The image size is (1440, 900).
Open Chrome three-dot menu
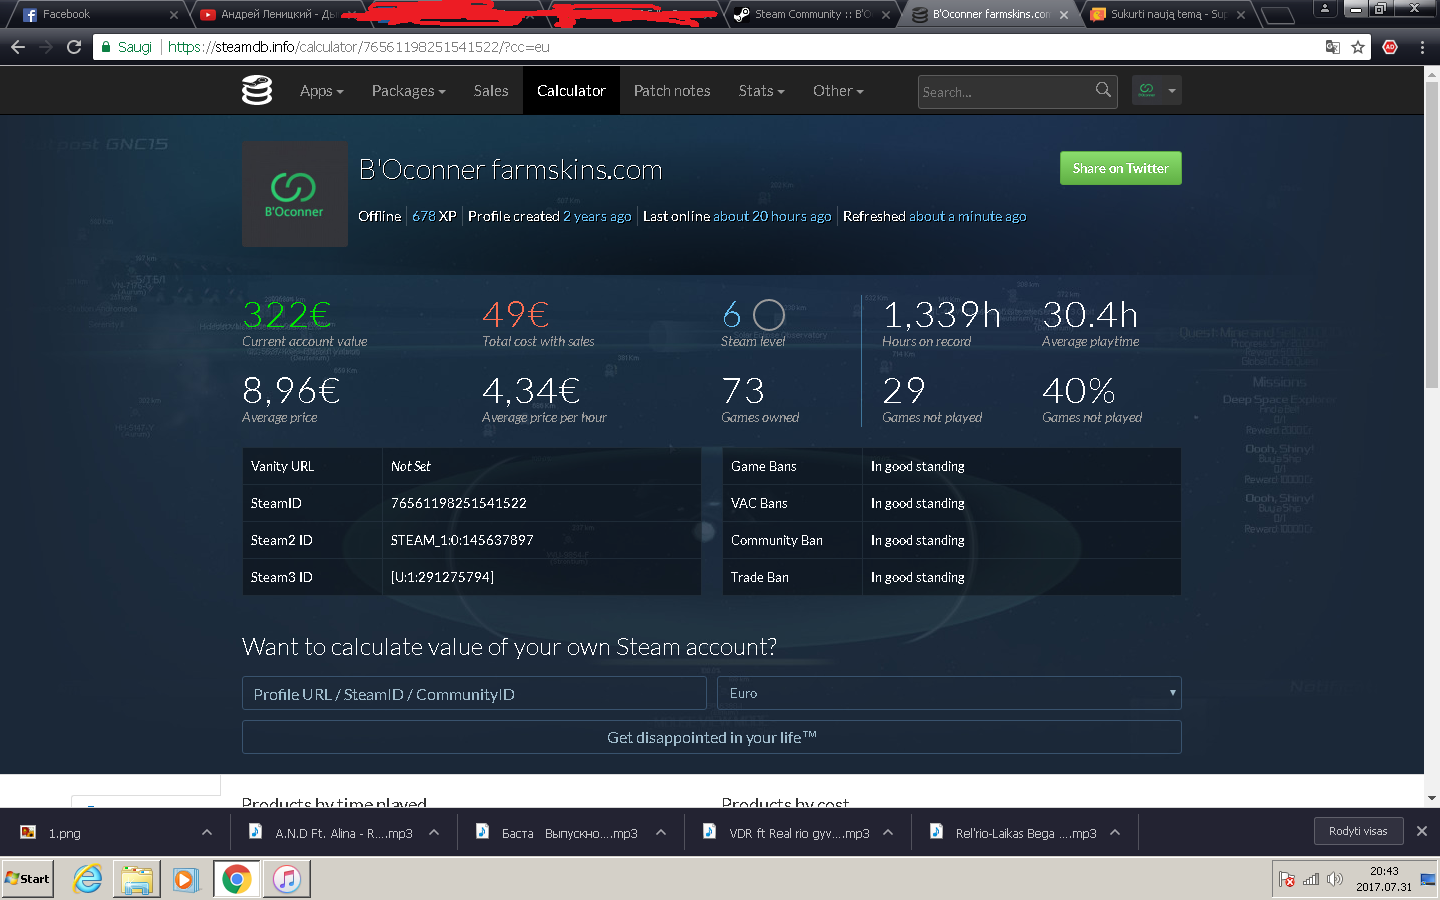(1421, 47)
